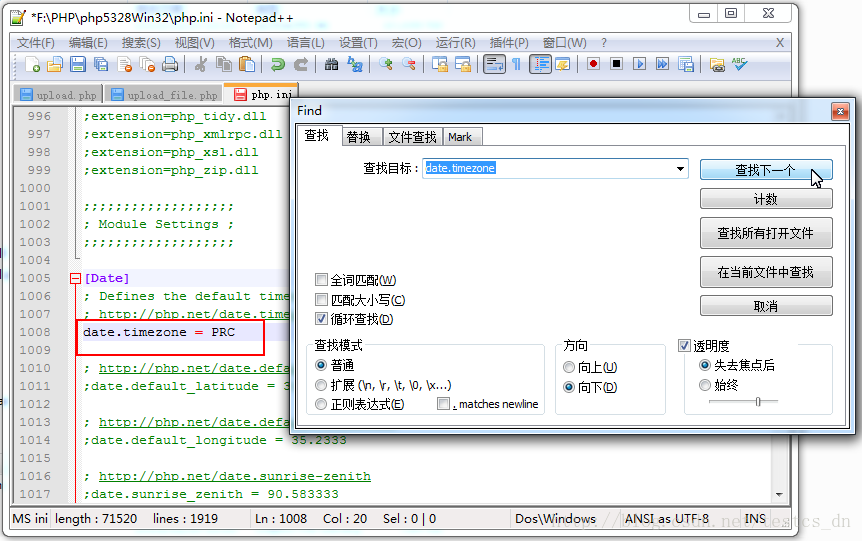Click the Save All icon

pos(101,64)
